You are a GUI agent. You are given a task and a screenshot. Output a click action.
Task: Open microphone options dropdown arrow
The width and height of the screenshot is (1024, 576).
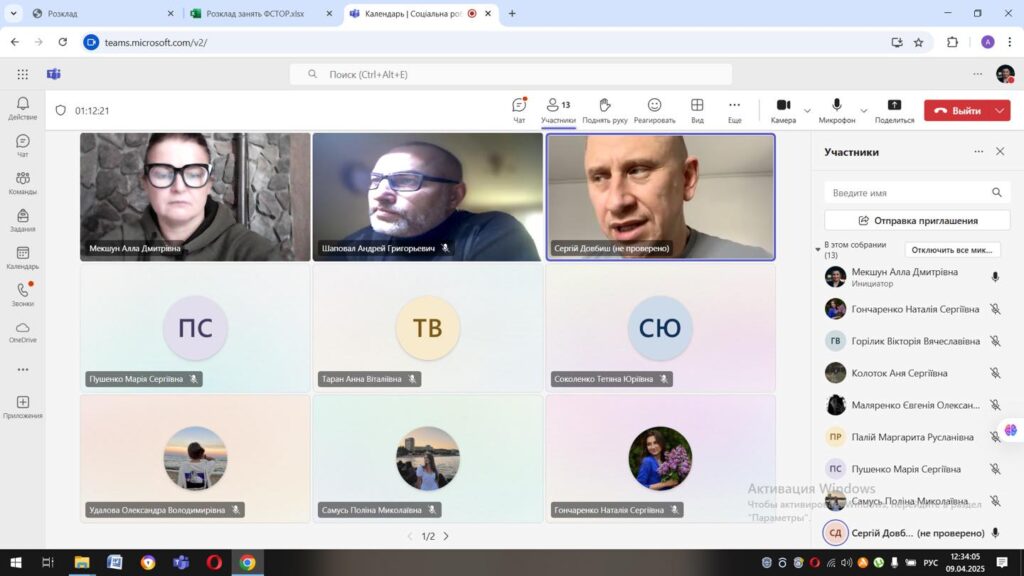(x=864, y=111)
